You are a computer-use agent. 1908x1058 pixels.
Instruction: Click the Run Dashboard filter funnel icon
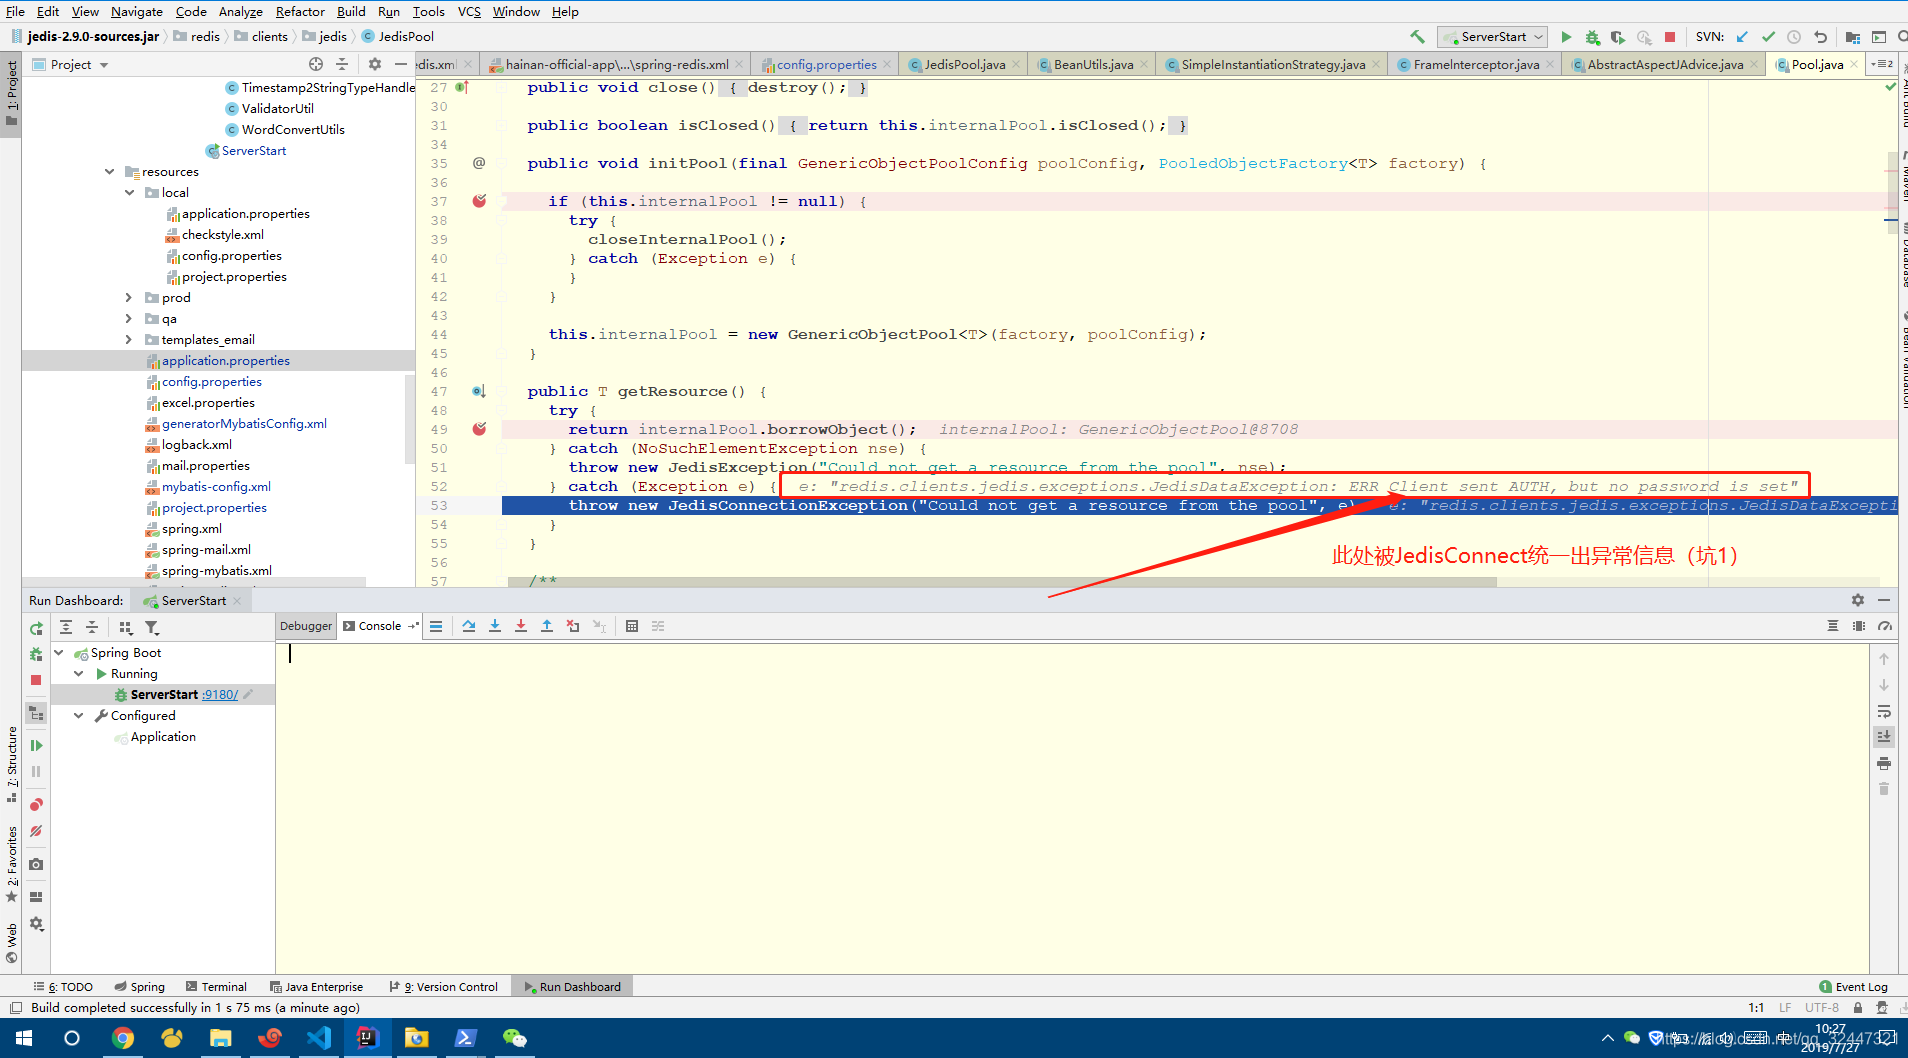pos(152,628)
